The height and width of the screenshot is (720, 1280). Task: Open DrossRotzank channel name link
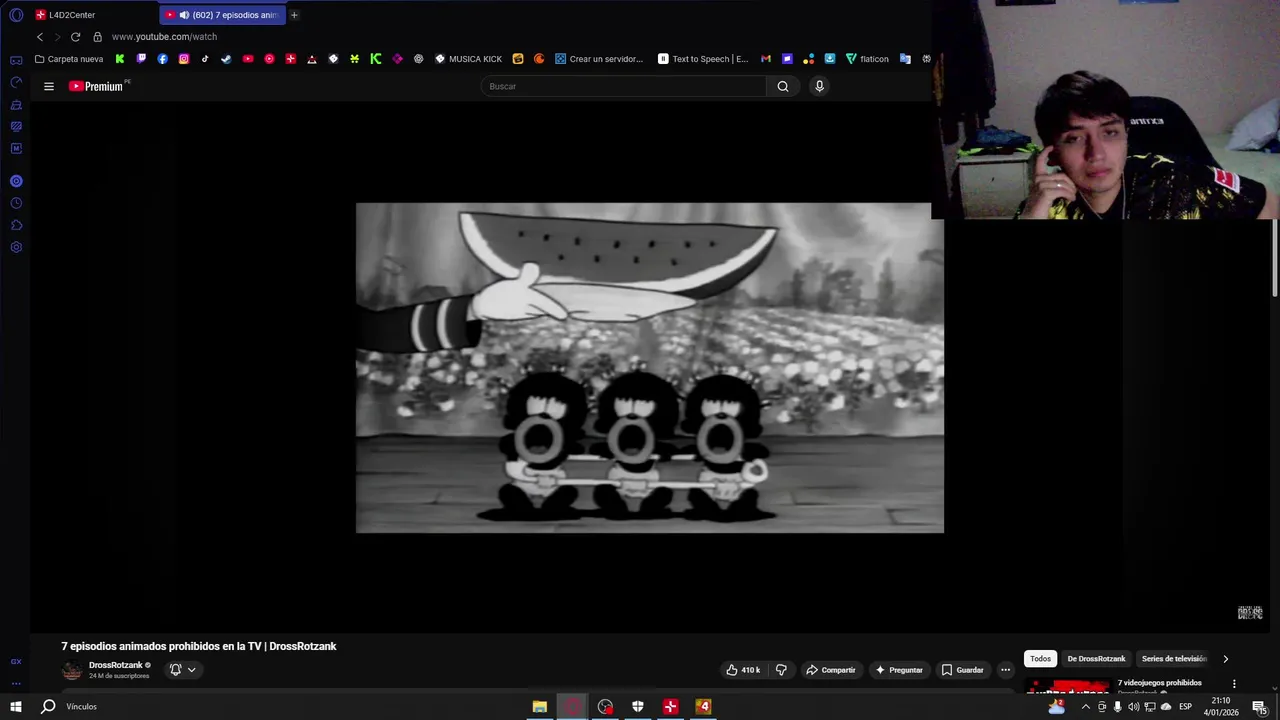pos(116,665)
